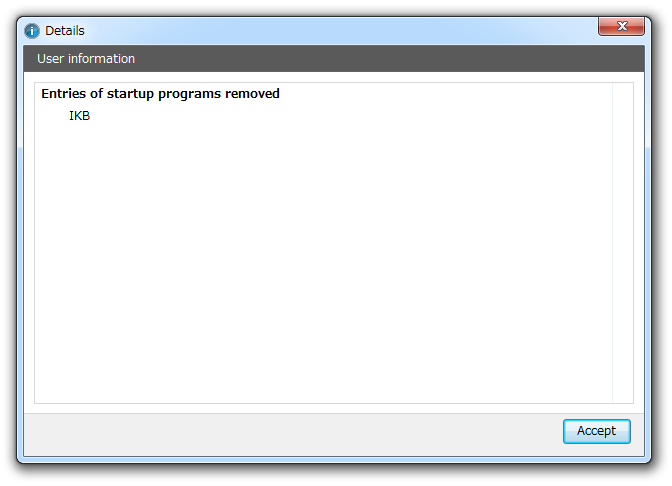Click the blank title bar area beside Details
Screen dimensions: 672x486
[x=341, y=31]
